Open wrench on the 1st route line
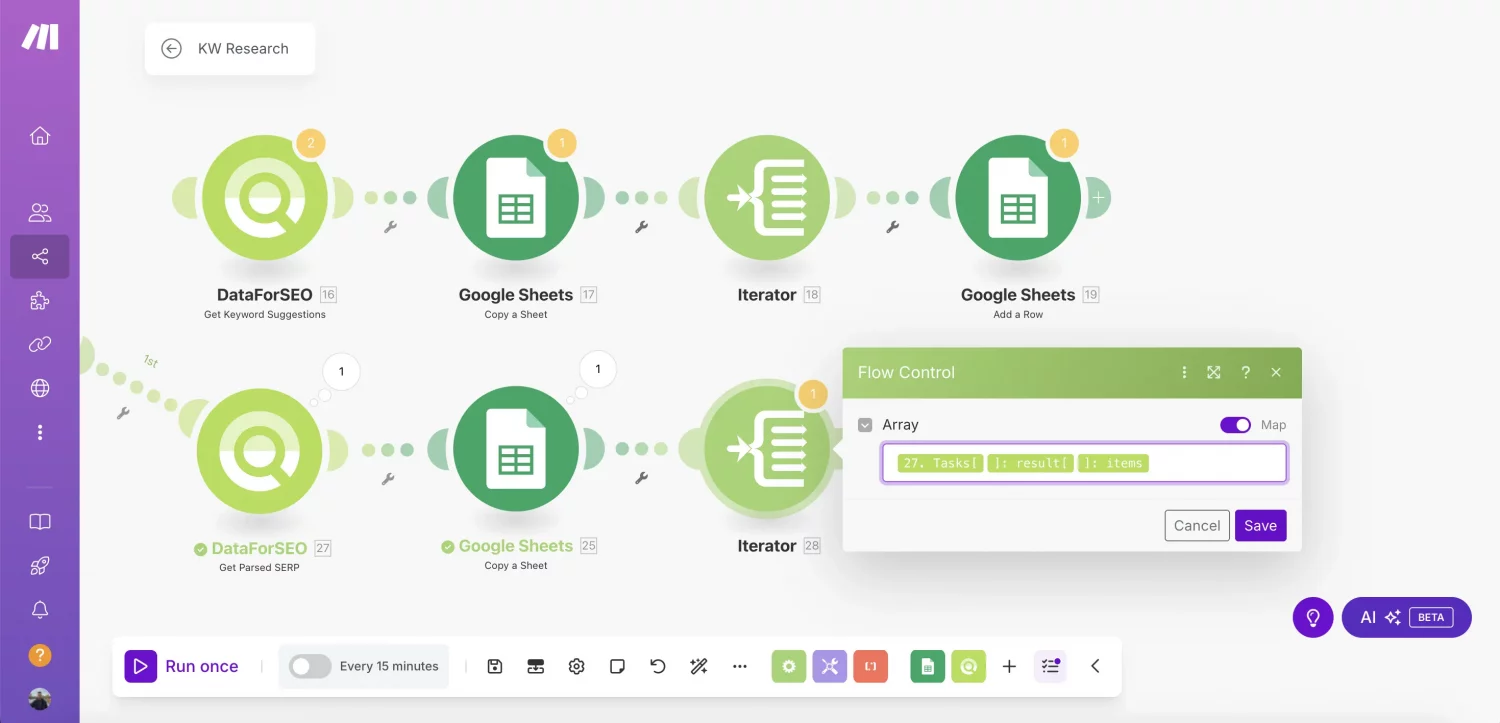1500x723 pixels. pyautogui.click(x=123, y=412)
